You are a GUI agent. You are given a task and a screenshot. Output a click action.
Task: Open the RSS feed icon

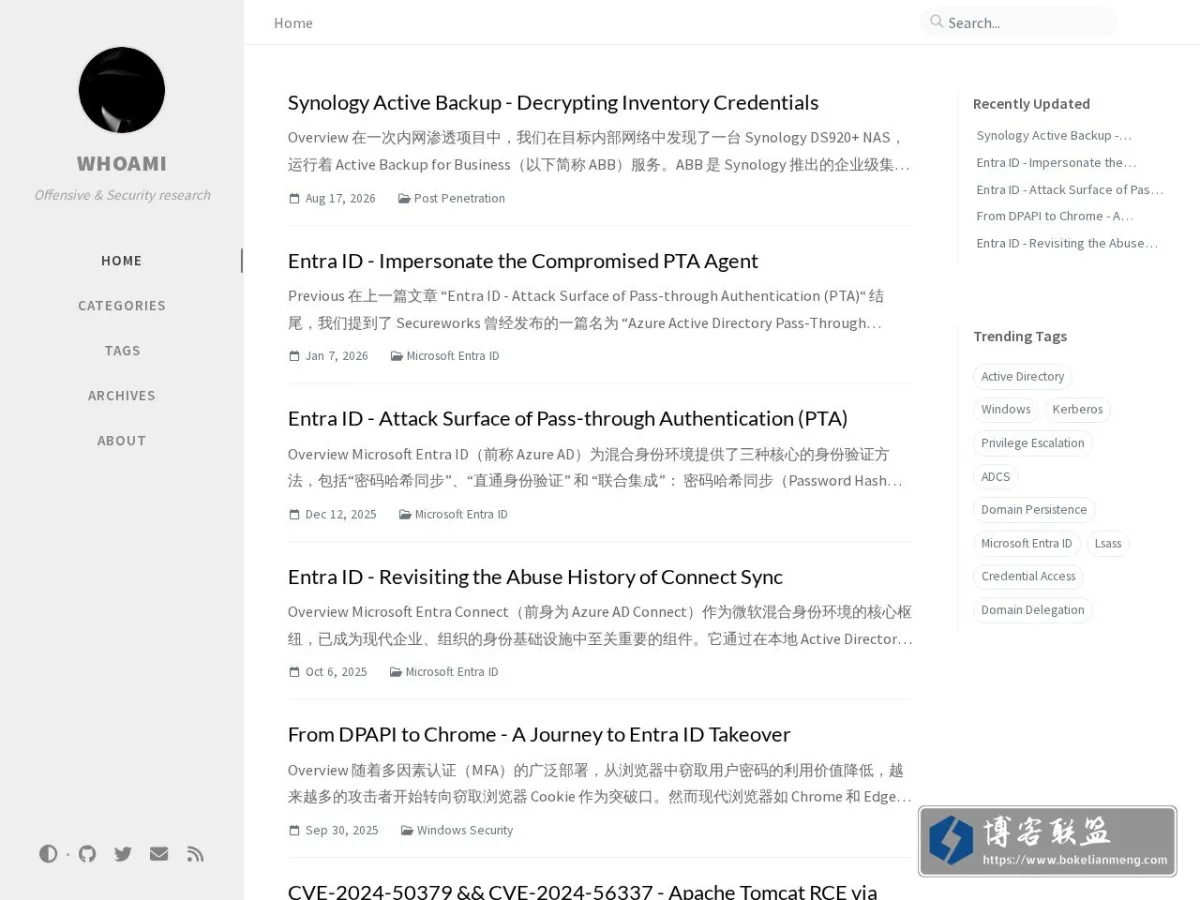pos(195,854)
